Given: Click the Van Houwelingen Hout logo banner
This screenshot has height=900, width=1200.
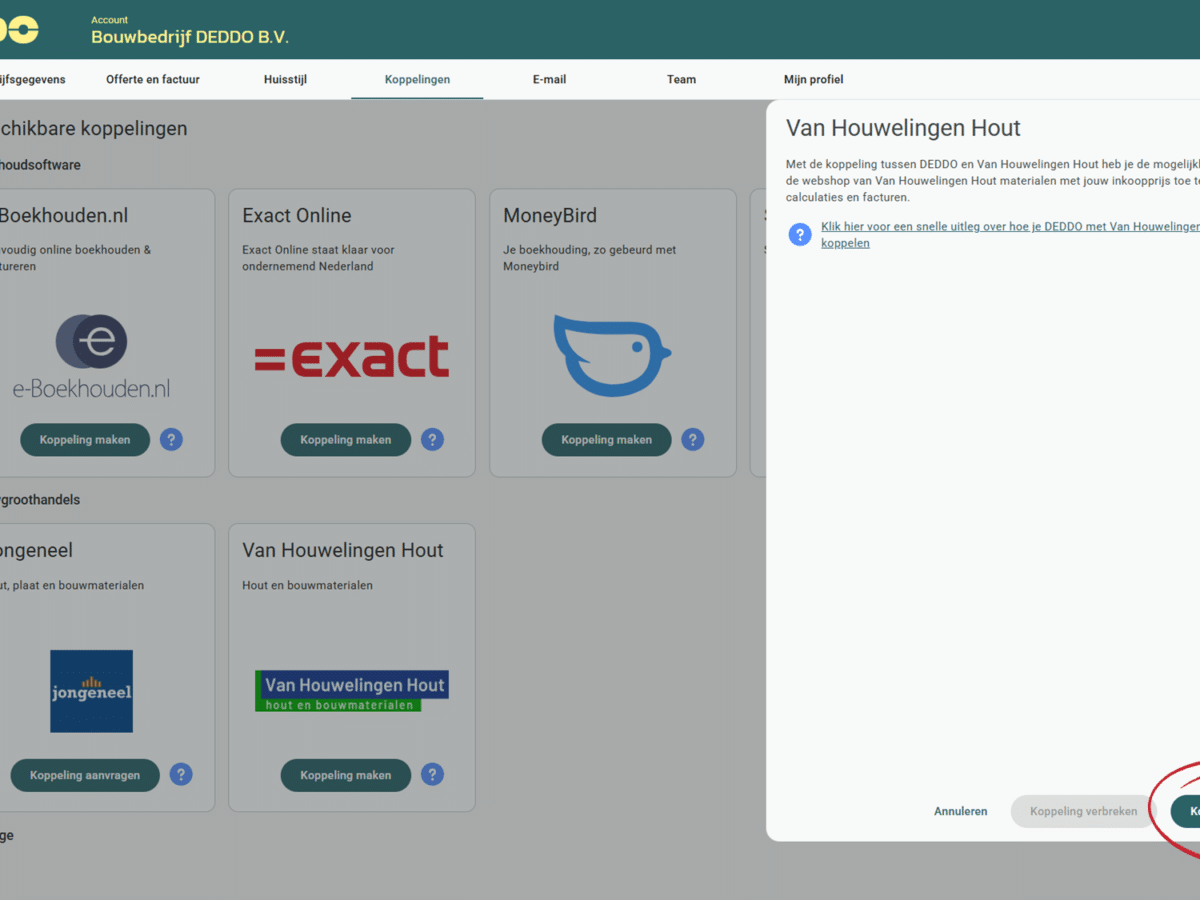Looking at the screenshot, I should (351, 690).
